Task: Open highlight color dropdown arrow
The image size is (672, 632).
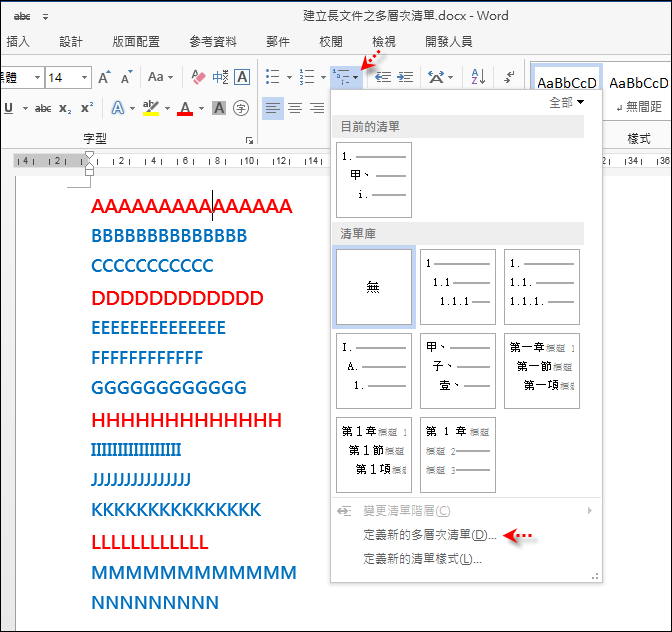Action: point(168,108)
